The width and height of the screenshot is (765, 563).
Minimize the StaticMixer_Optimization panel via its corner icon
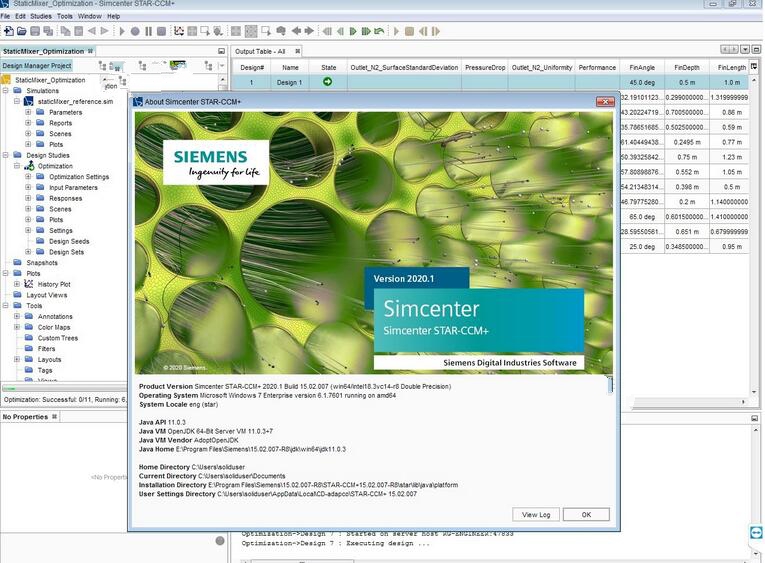pyautogui.click(x=221, y=51)
